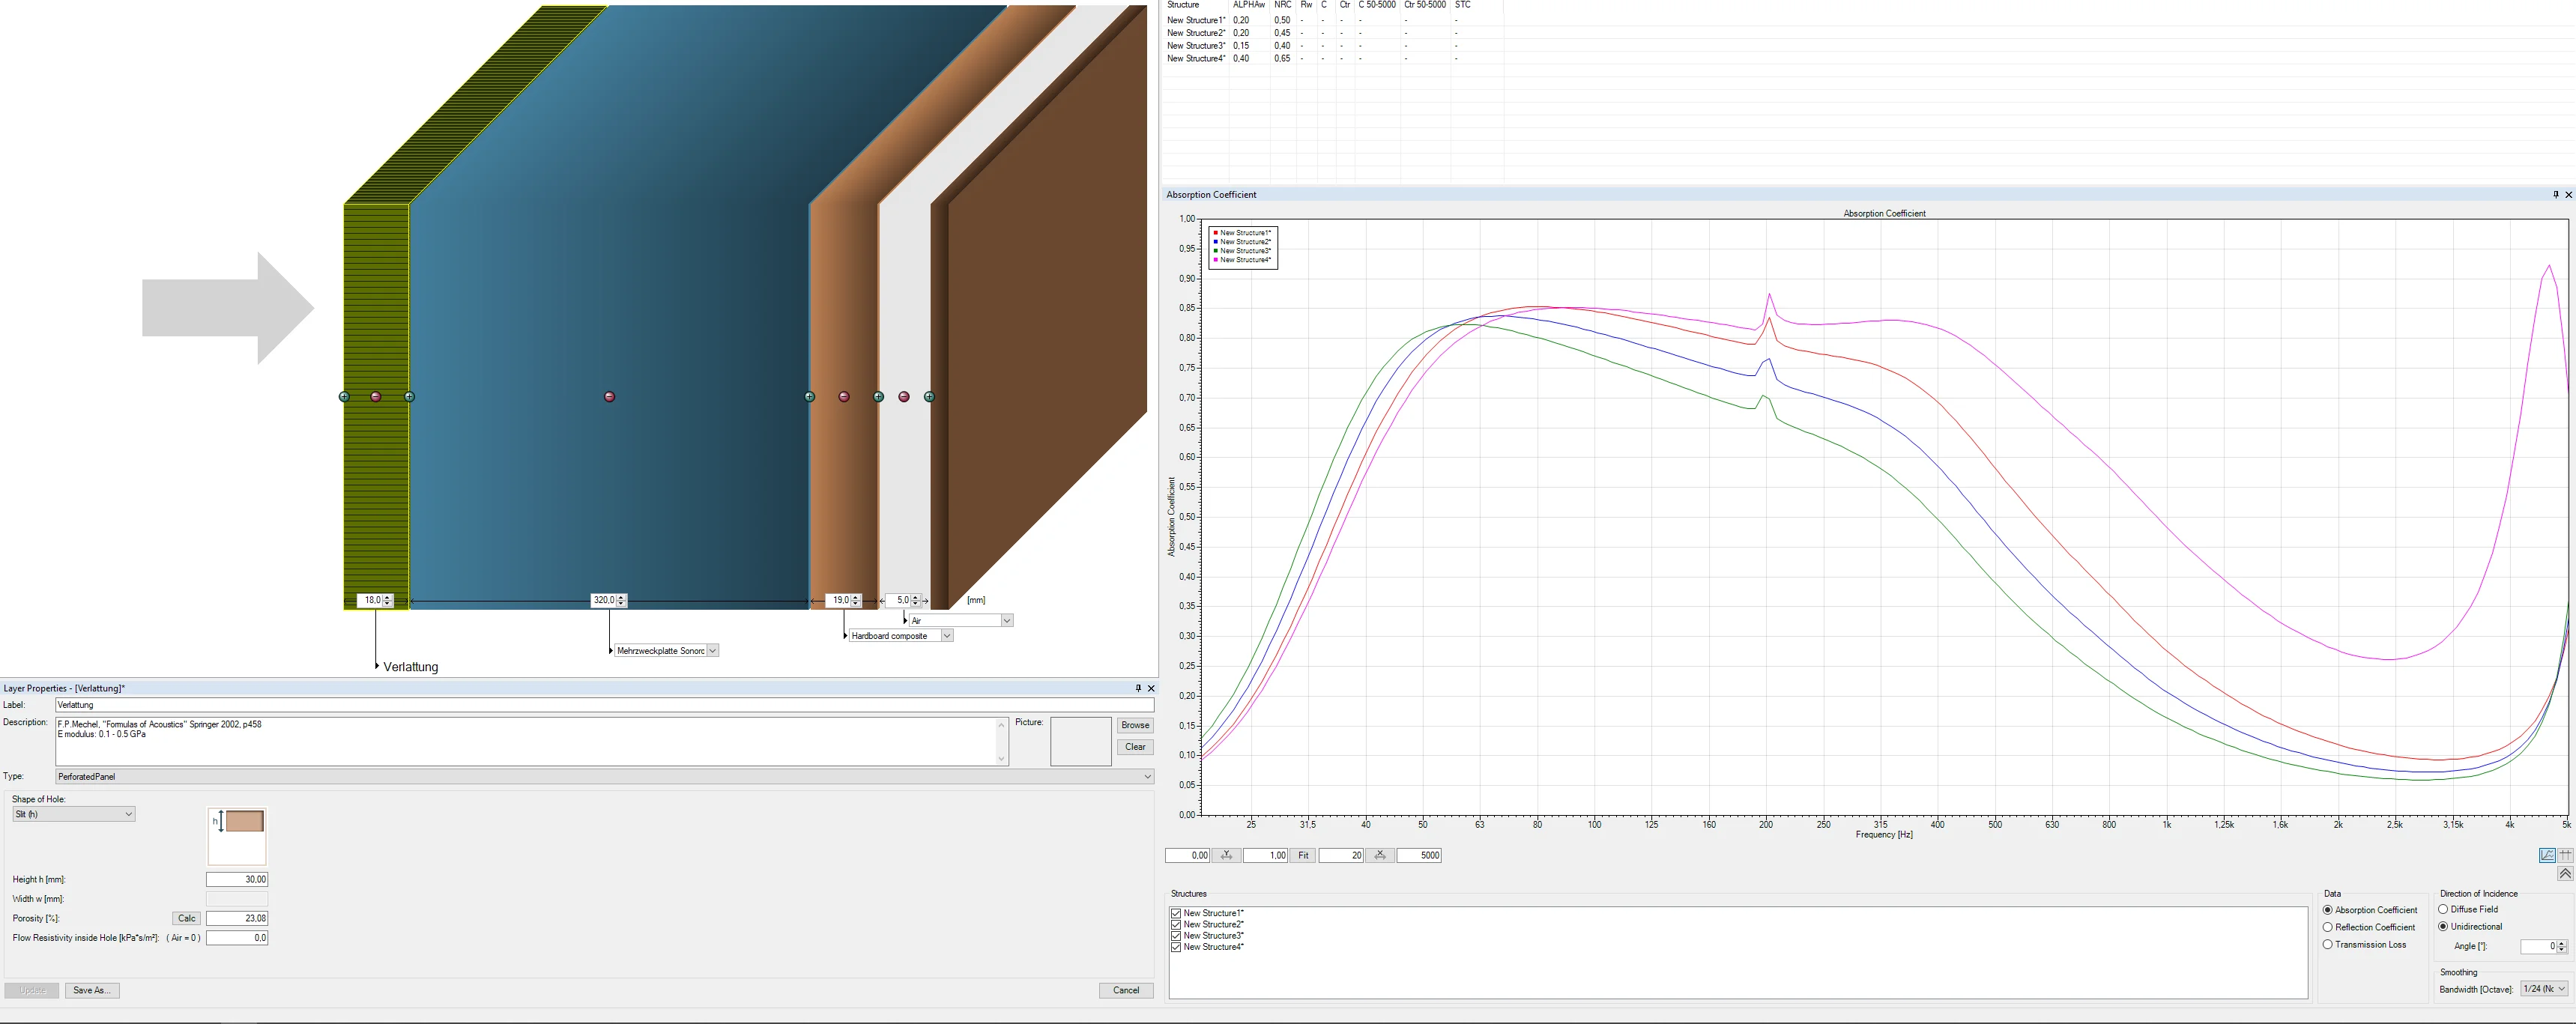Click the Browse picture button
2576x1024 pixels.
(1135, 725)
